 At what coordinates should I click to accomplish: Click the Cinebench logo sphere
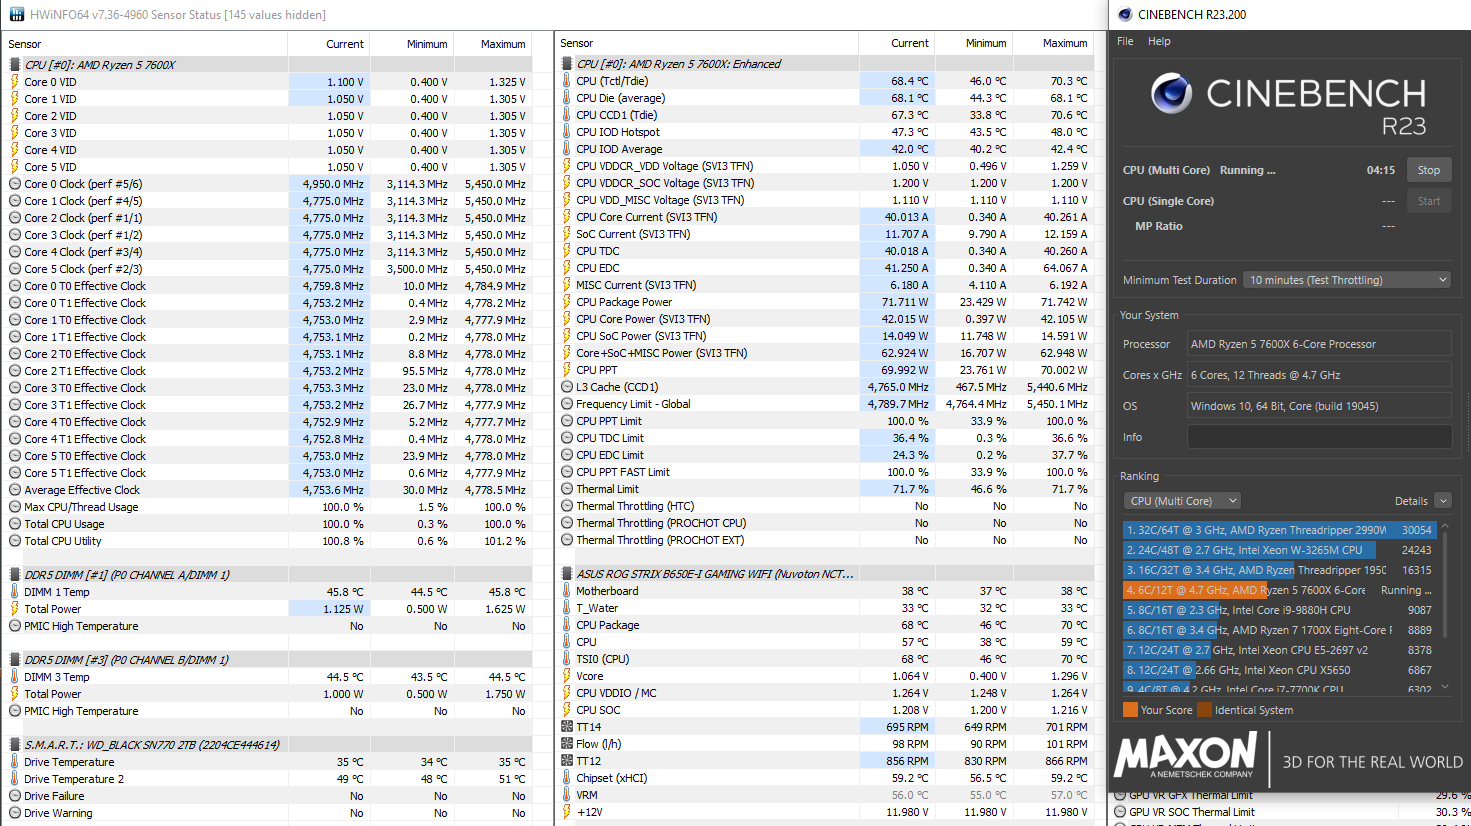tap(1171, 95)
